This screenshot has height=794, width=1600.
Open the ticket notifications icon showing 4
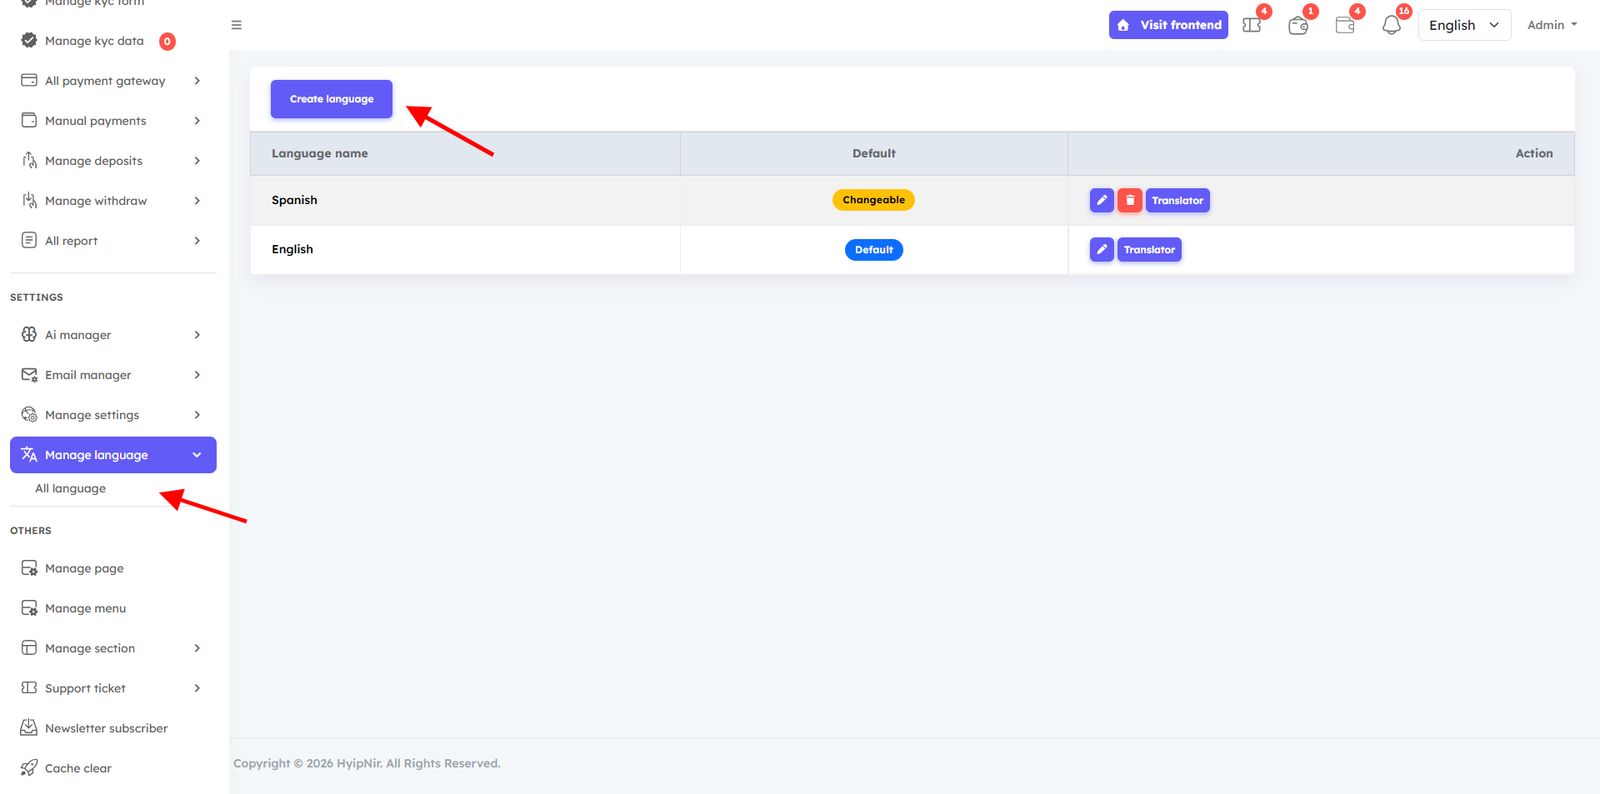pyautogui.click(x=1251, y=25)
